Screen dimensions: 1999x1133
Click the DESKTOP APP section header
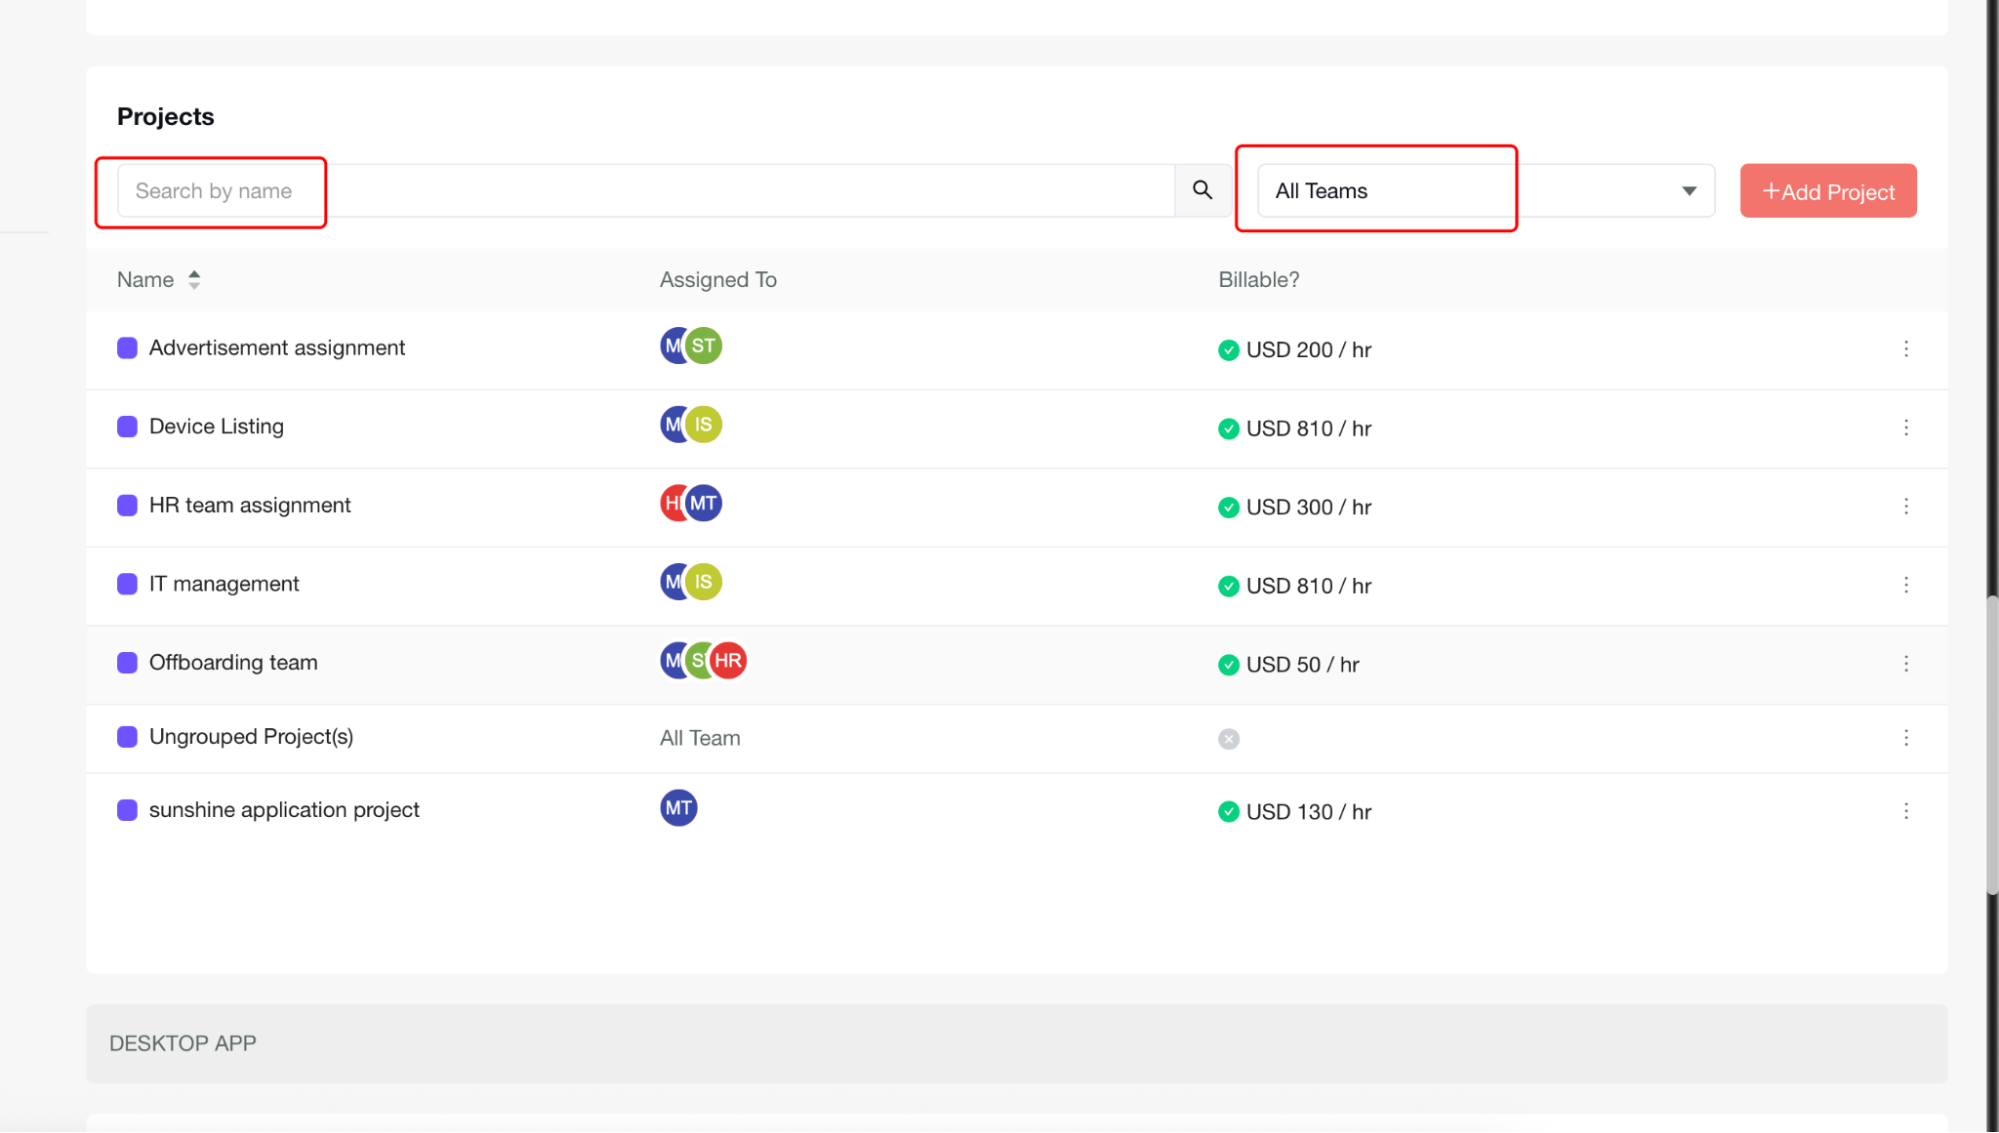click(183, 1043)
